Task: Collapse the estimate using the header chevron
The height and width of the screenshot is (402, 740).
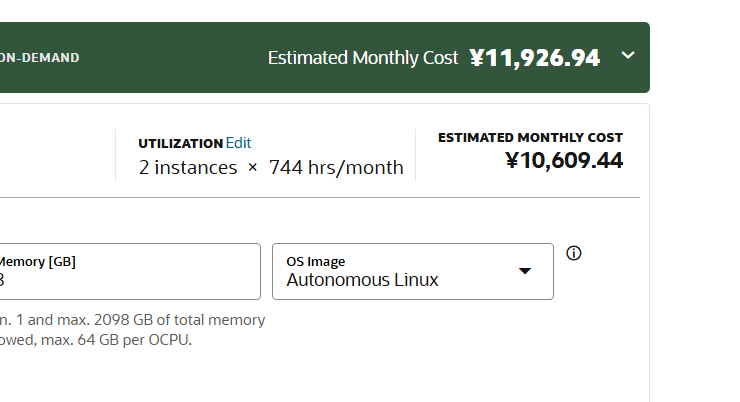Action: click(628, 56)
